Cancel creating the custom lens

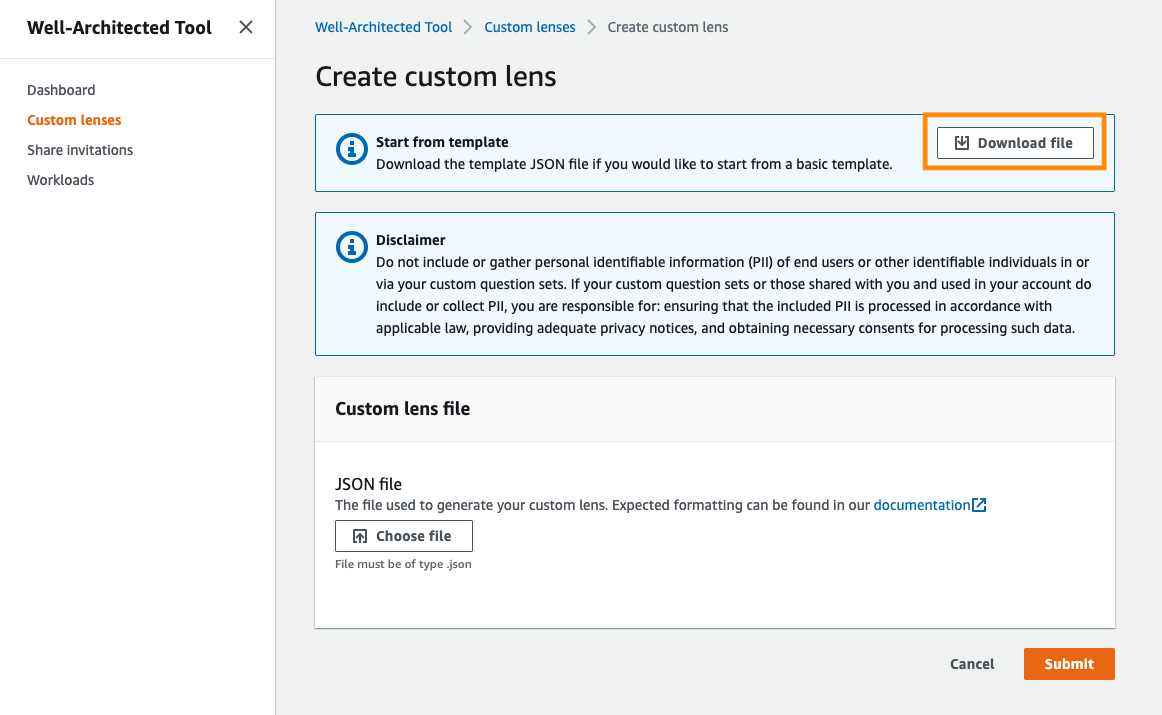(971, 663)
